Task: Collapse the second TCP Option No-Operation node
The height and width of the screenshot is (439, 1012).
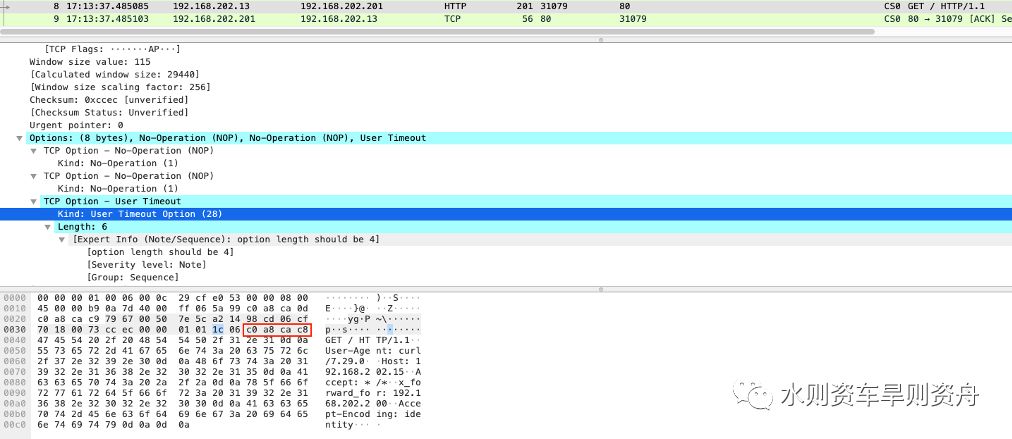Action: (34, 176)
